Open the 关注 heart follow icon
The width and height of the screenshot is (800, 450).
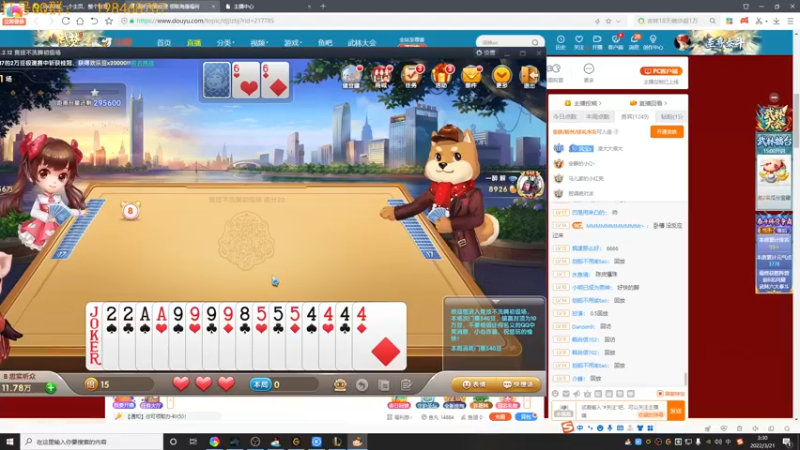[579, 42]
